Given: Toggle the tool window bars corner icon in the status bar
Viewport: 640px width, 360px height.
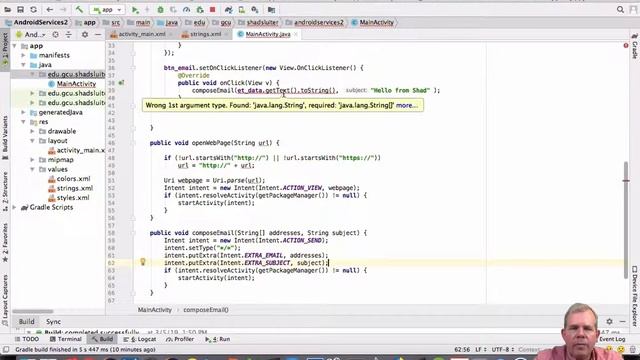Looking at the screenshot, I should coord(6,350).
